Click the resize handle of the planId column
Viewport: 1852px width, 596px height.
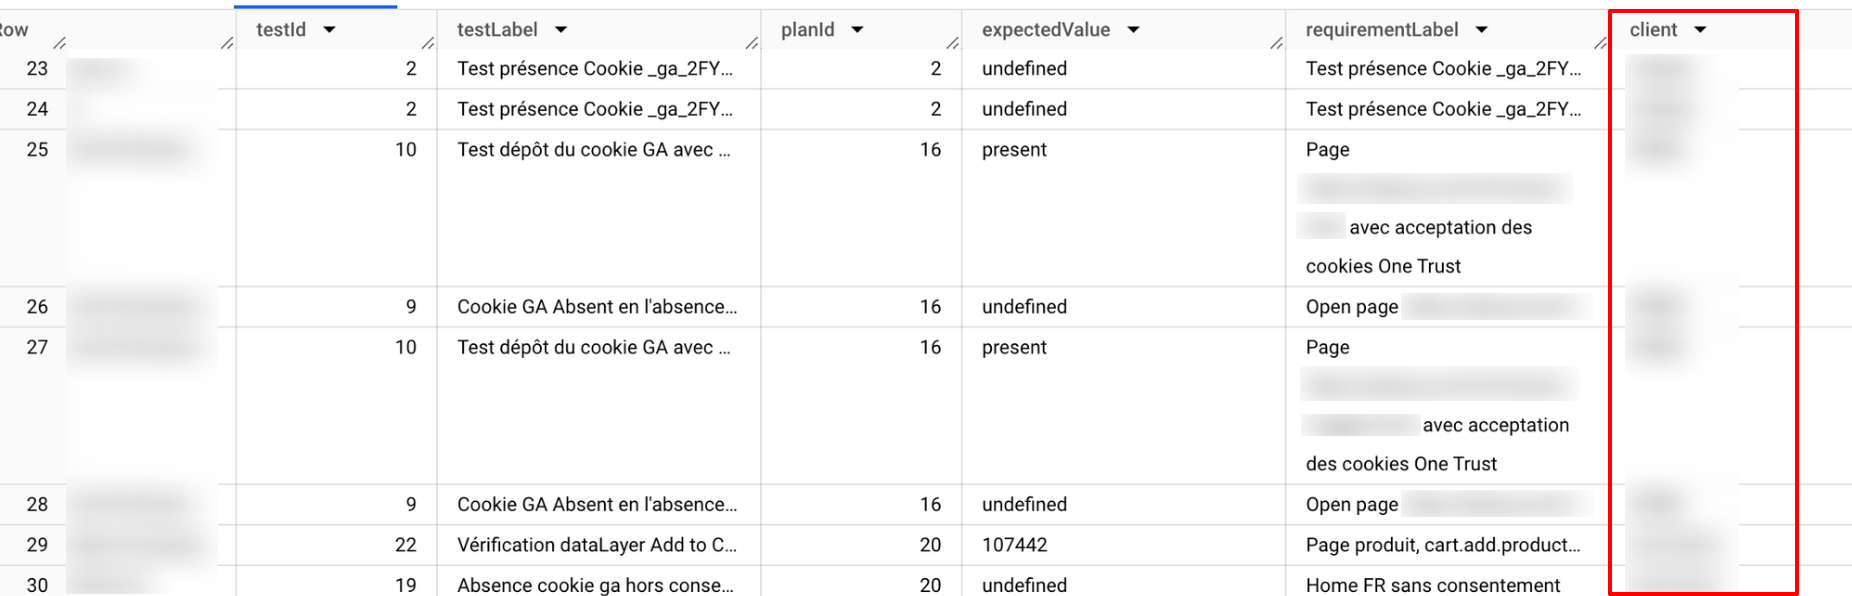click(x=953, y=43)
